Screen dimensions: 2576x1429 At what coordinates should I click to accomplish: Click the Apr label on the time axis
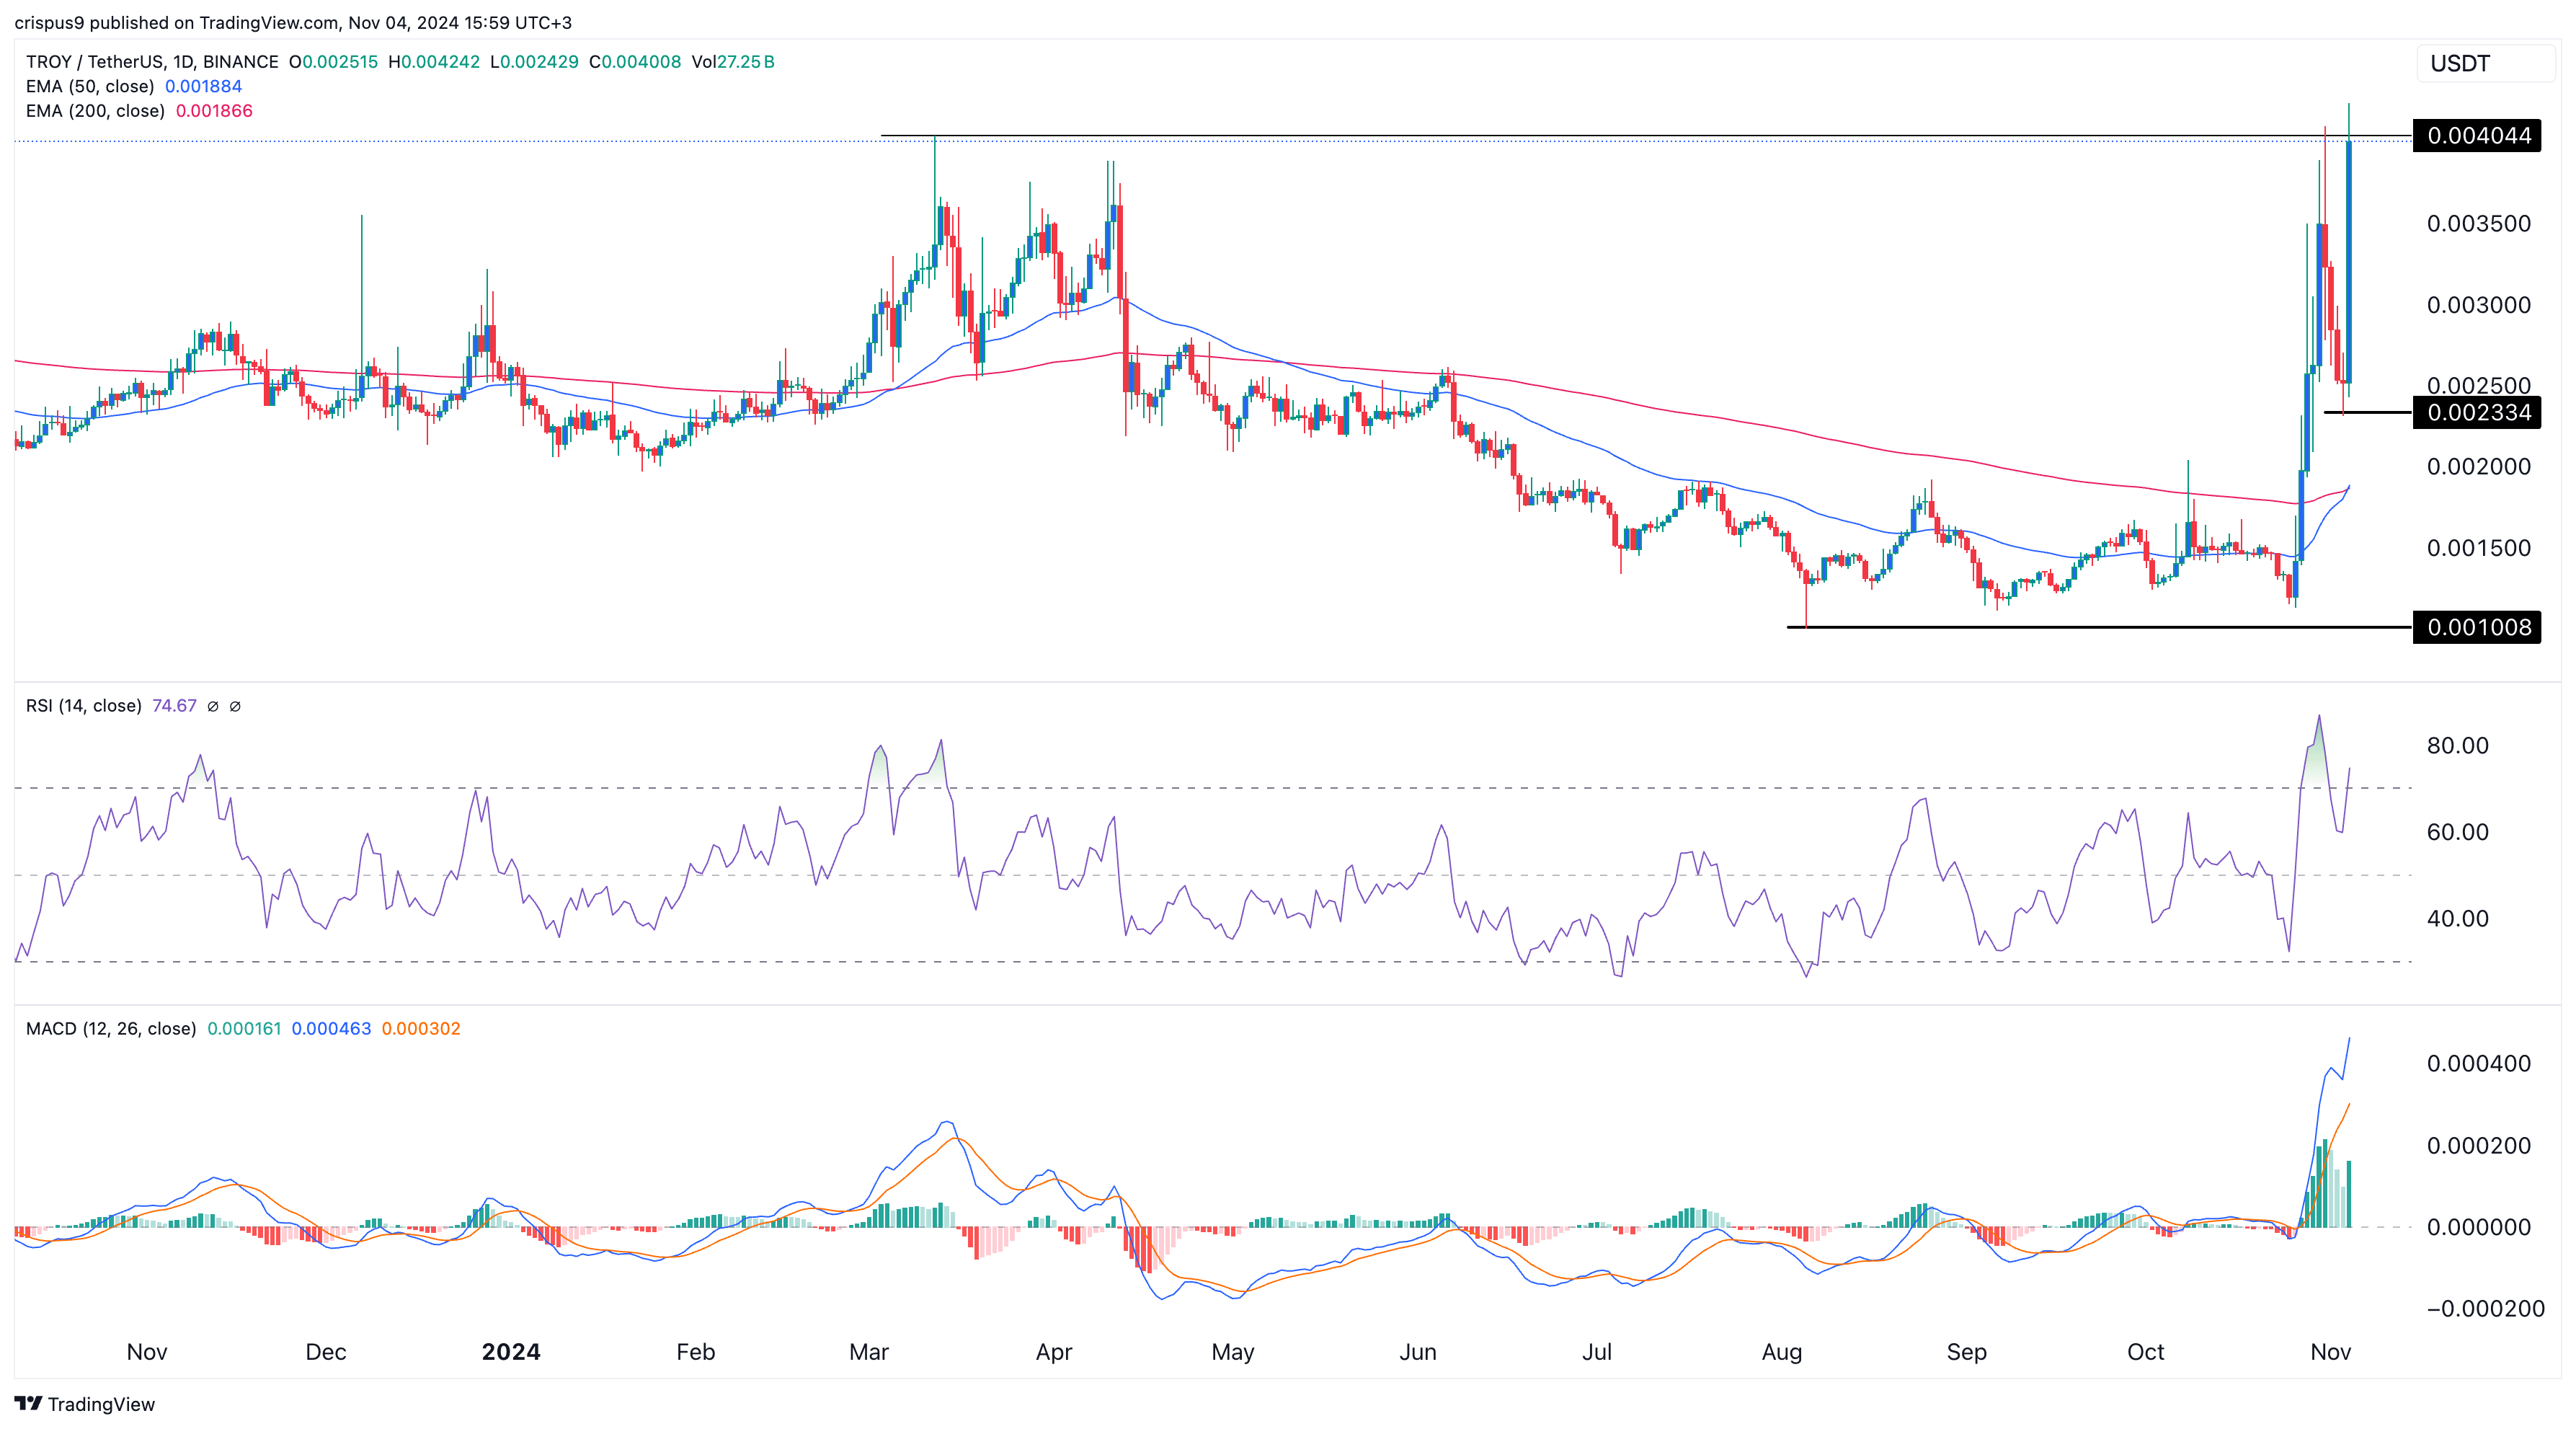point(1054,1352)
